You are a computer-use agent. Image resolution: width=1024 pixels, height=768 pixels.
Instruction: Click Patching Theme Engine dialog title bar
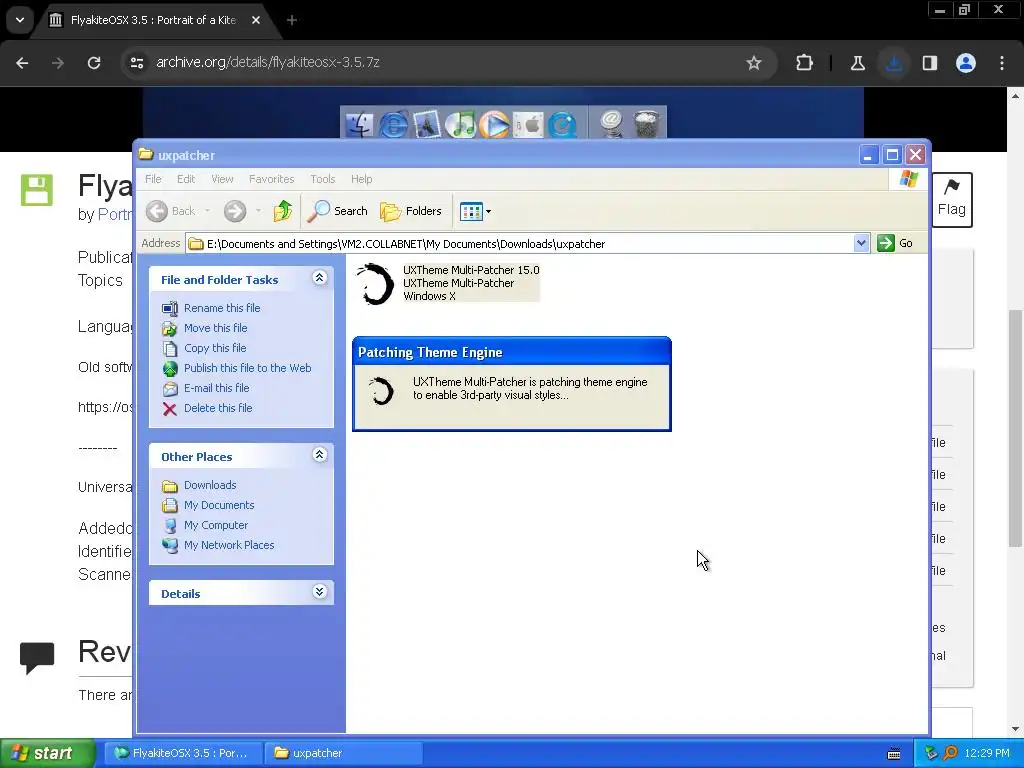point(511,352)
